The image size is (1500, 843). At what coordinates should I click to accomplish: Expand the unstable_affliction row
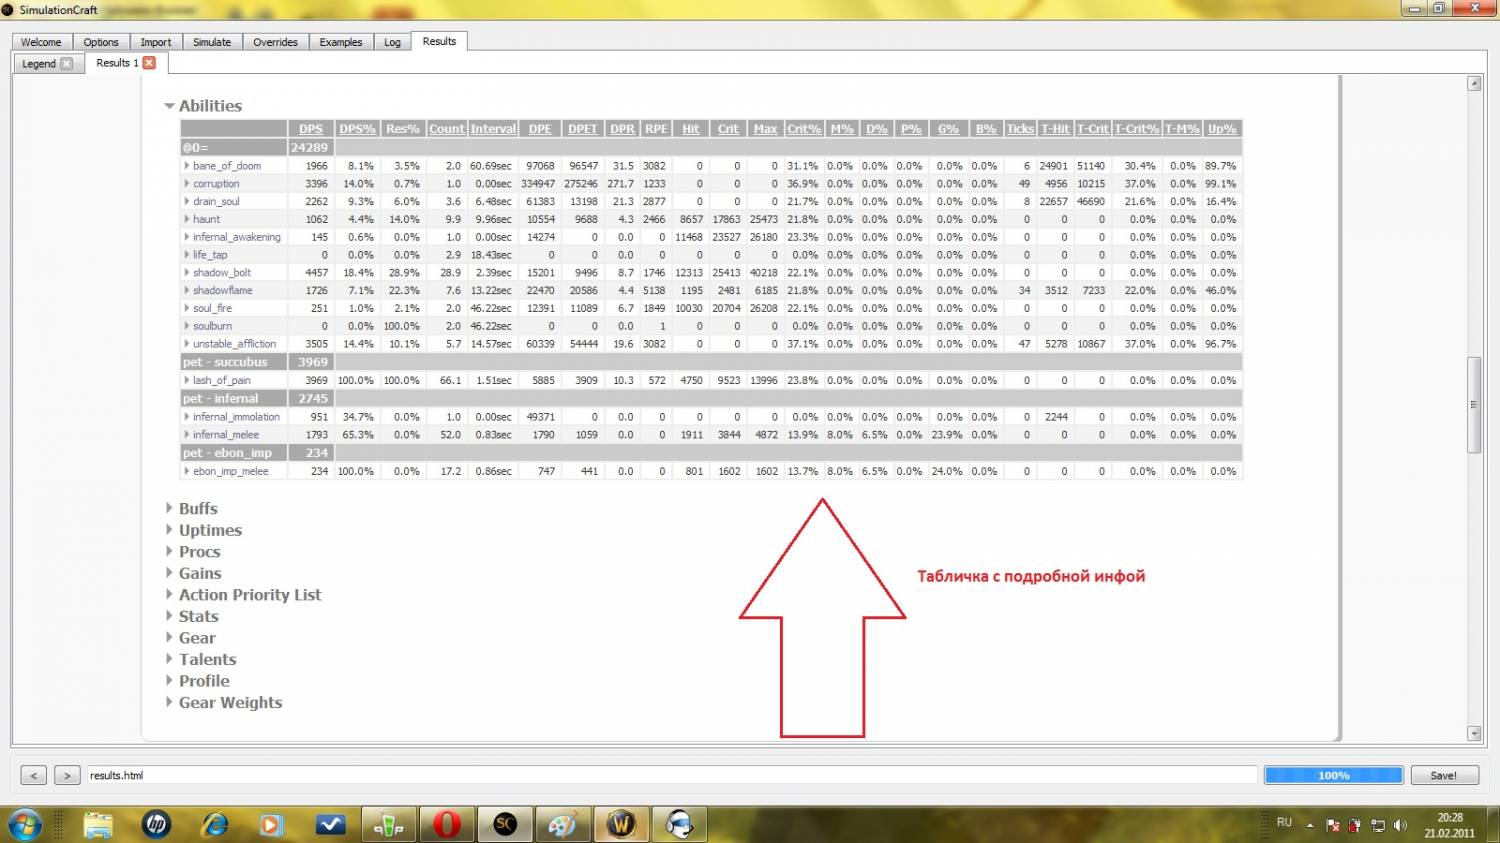[187, 344]
